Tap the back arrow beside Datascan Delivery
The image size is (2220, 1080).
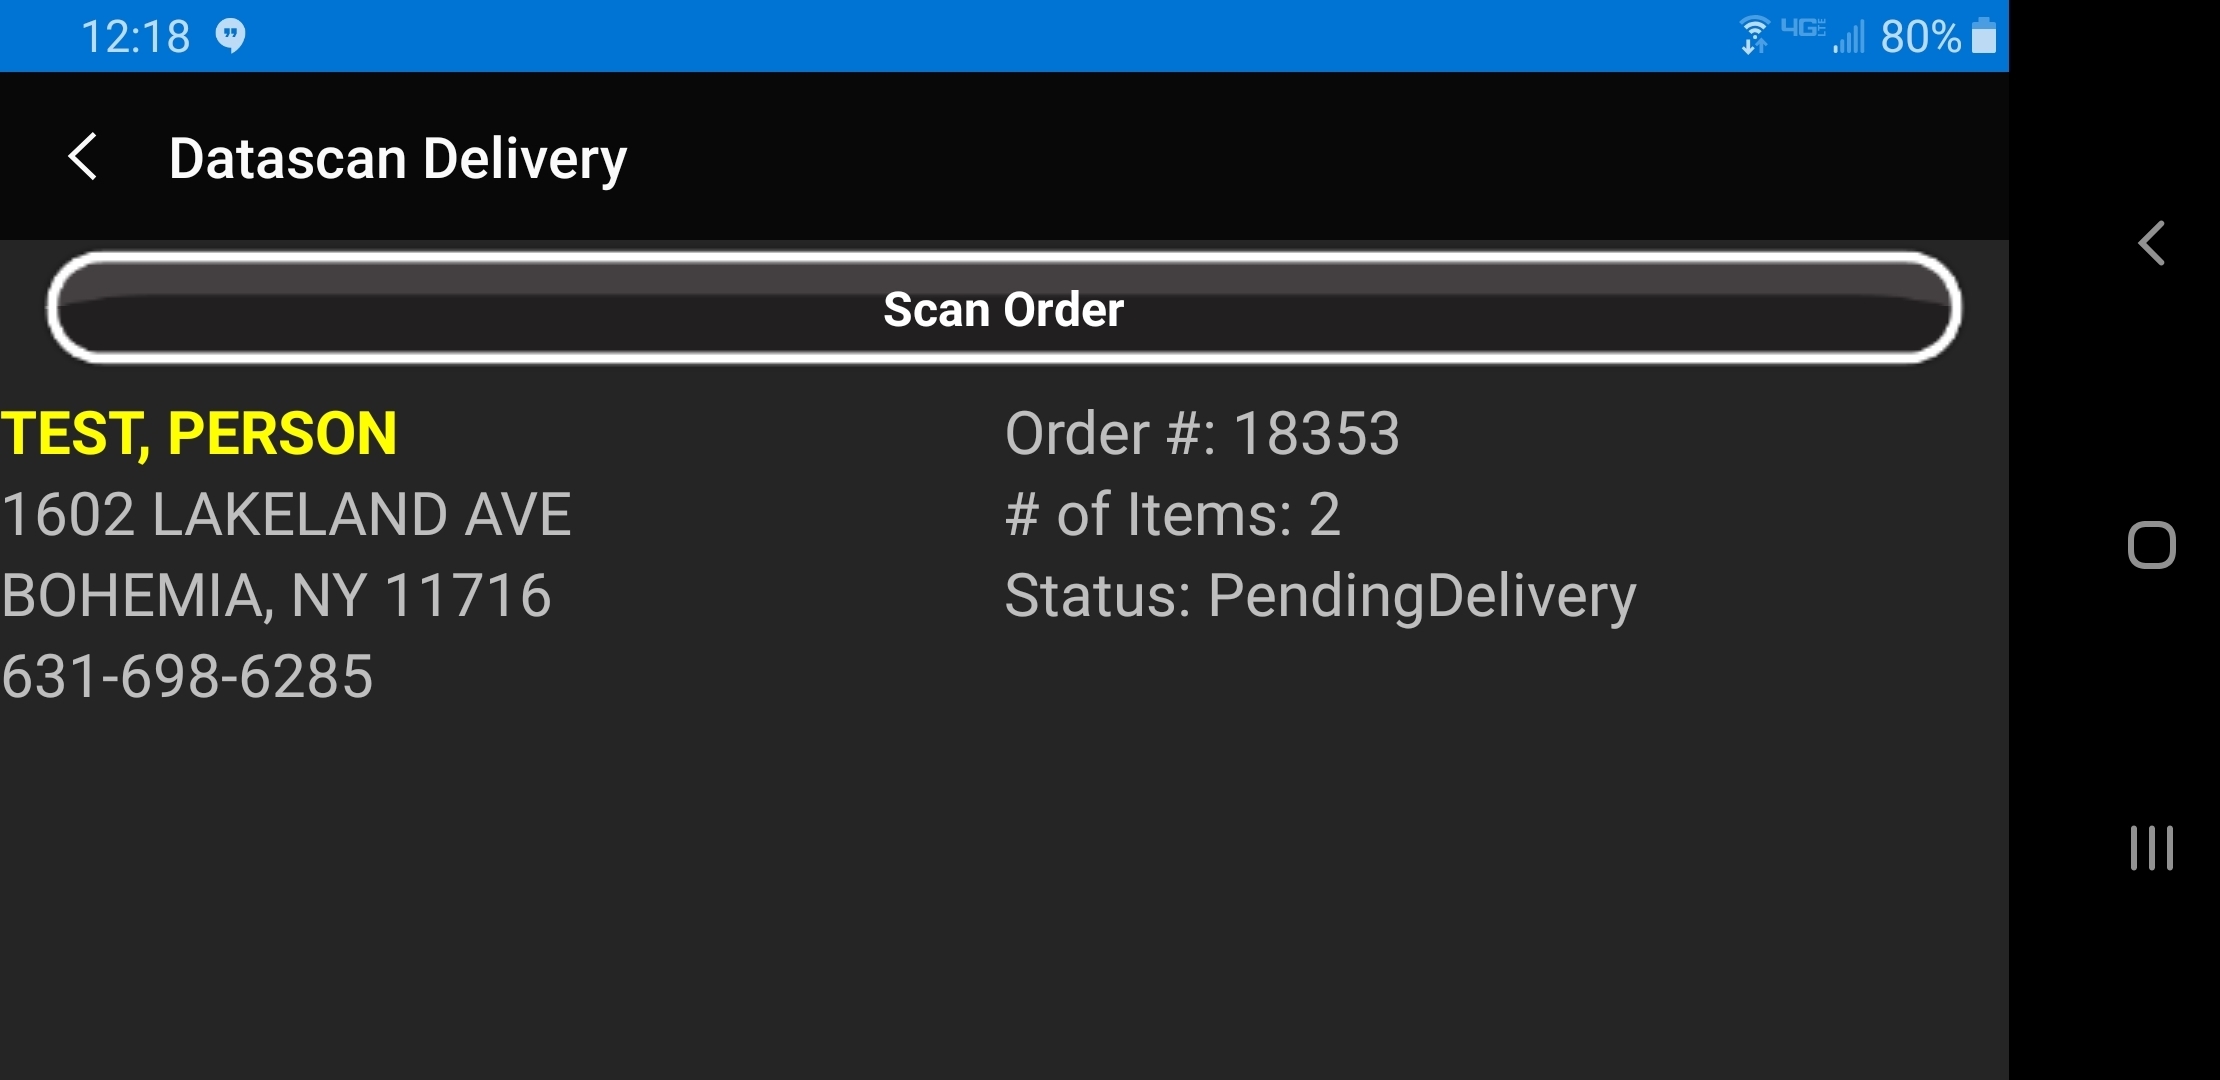click(84, 156)
